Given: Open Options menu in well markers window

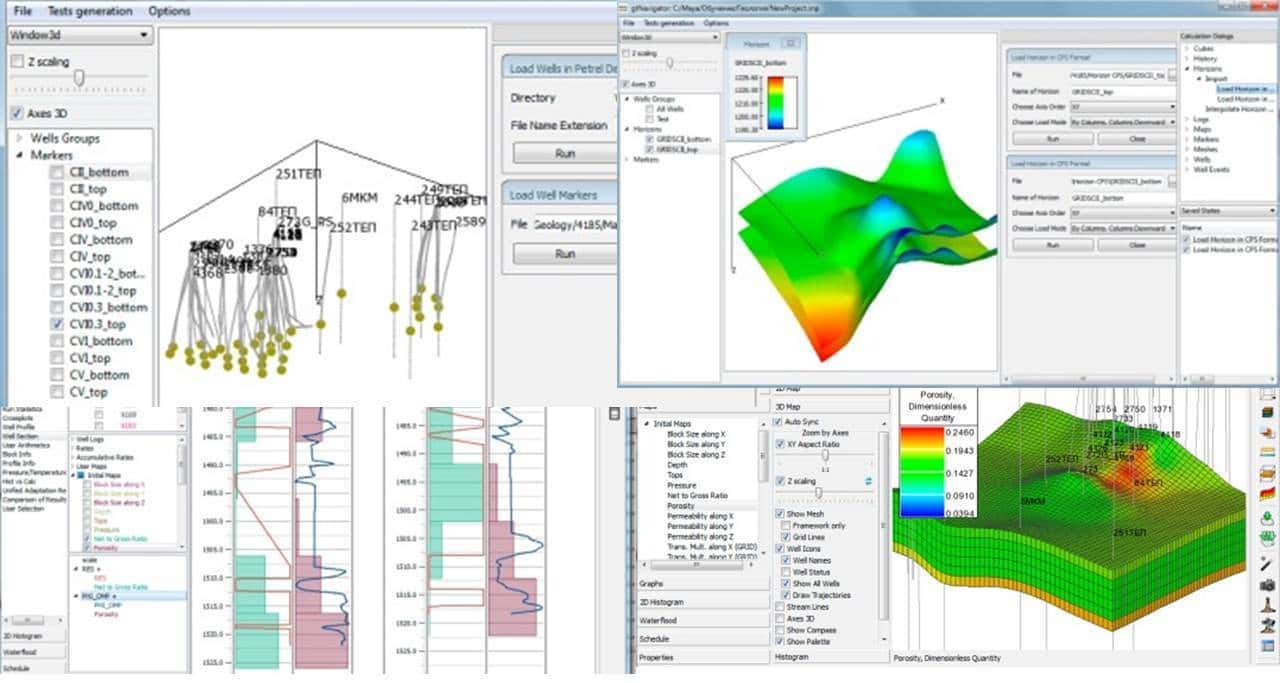Looking at the screenshot, I should point(169,11).
